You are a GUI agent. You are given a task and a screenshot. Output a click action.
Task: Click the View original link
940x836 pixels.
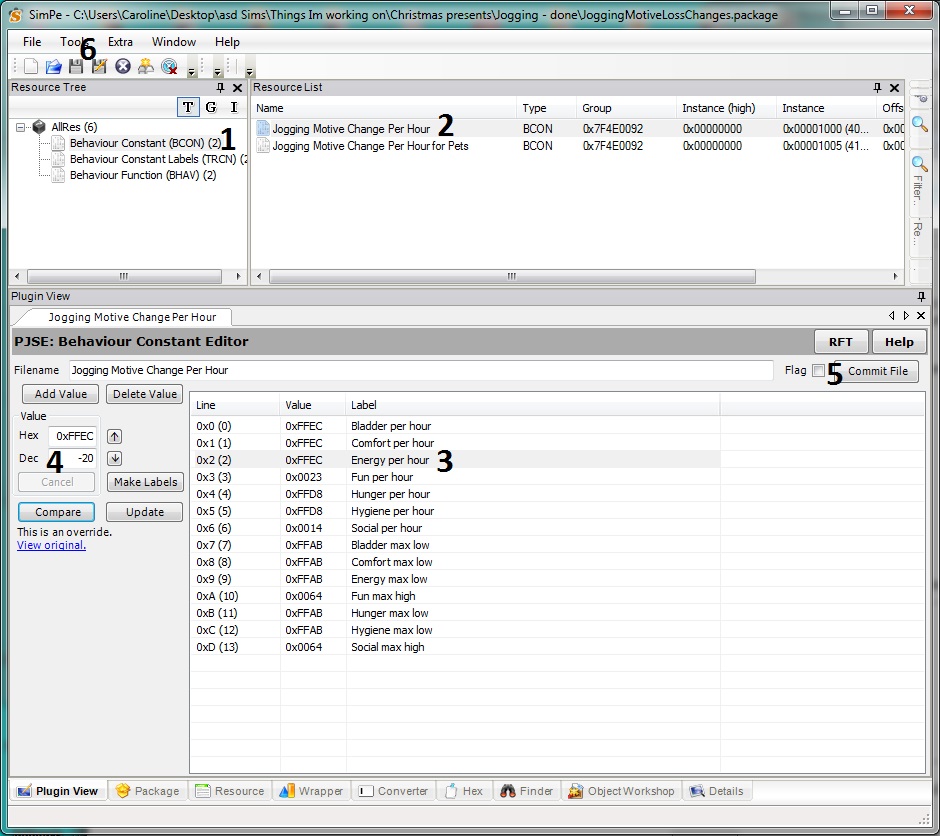pos(51,545)
